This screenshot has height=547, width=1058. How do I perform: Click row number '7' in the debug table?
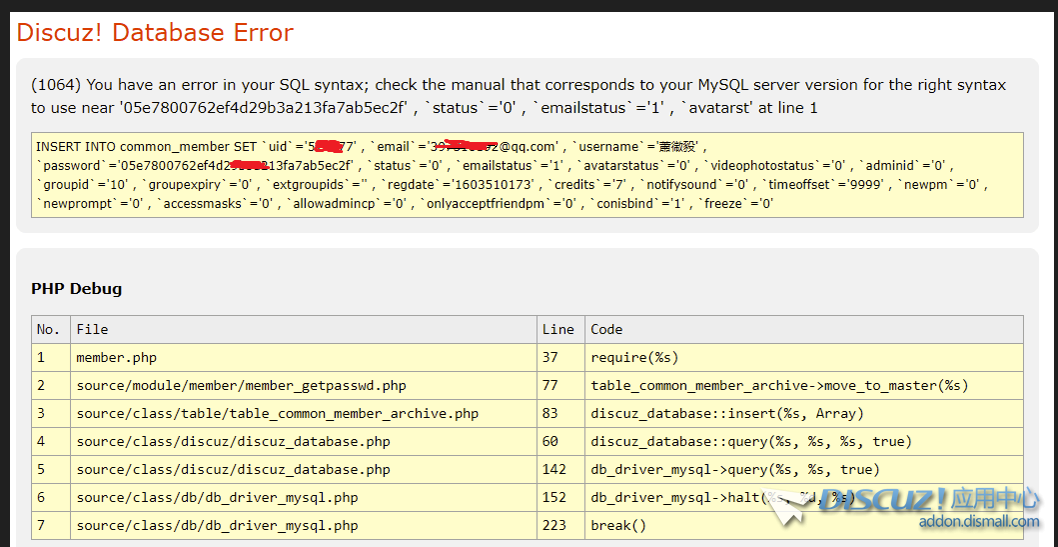(51, 525)
